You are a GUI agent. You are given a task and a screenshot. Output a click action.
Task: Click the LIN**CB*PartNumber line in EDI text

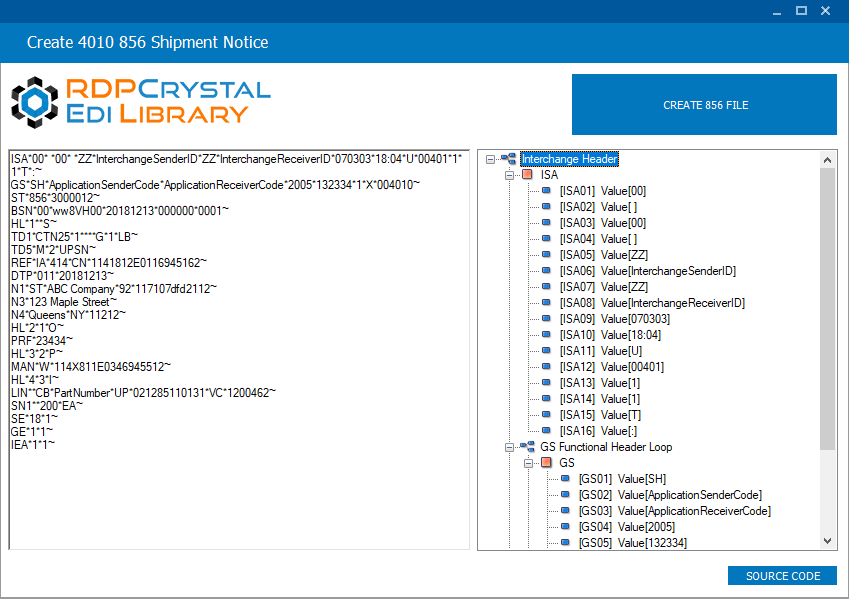point(143,393)
